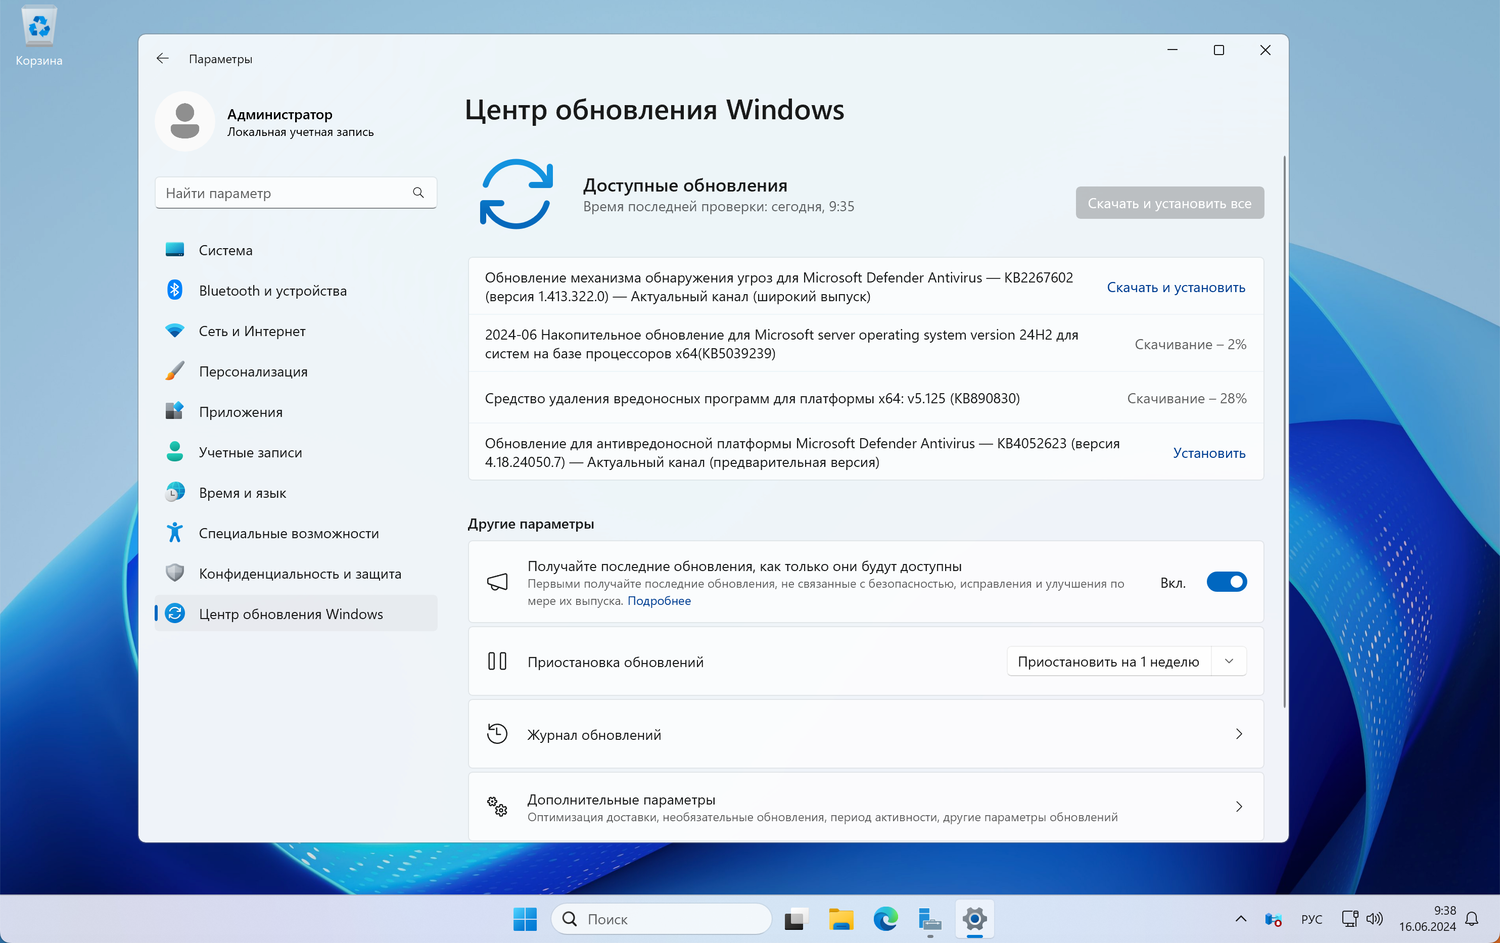Open the Учетные записи settings category
1500x943 pixels.
[296, 452]
